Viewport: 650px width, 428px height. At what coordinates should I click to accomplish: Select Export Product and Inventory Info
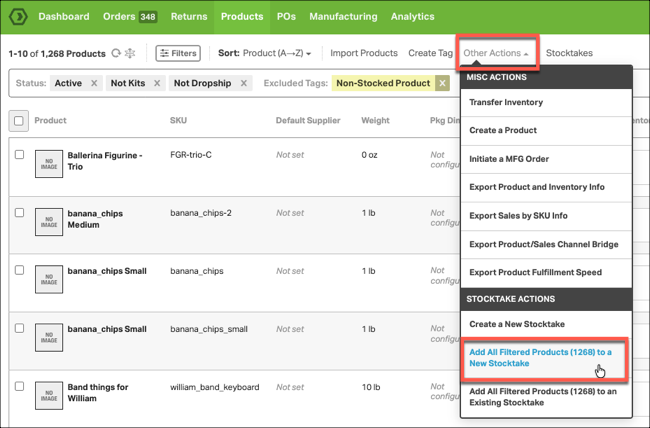[x=546, y=187]
